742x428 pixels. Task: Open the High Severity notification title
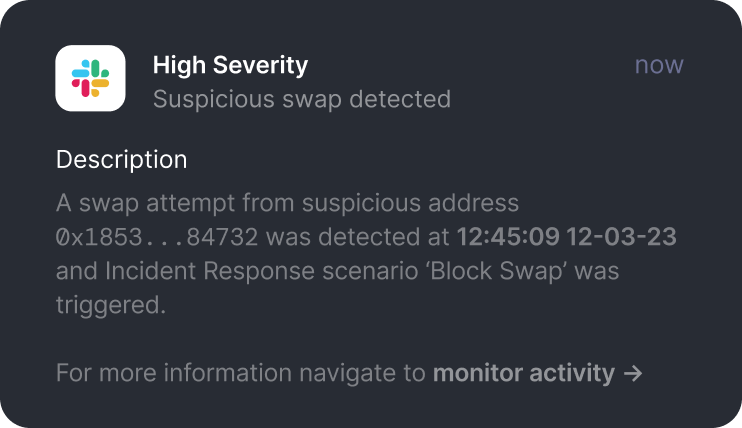[230, 65]
